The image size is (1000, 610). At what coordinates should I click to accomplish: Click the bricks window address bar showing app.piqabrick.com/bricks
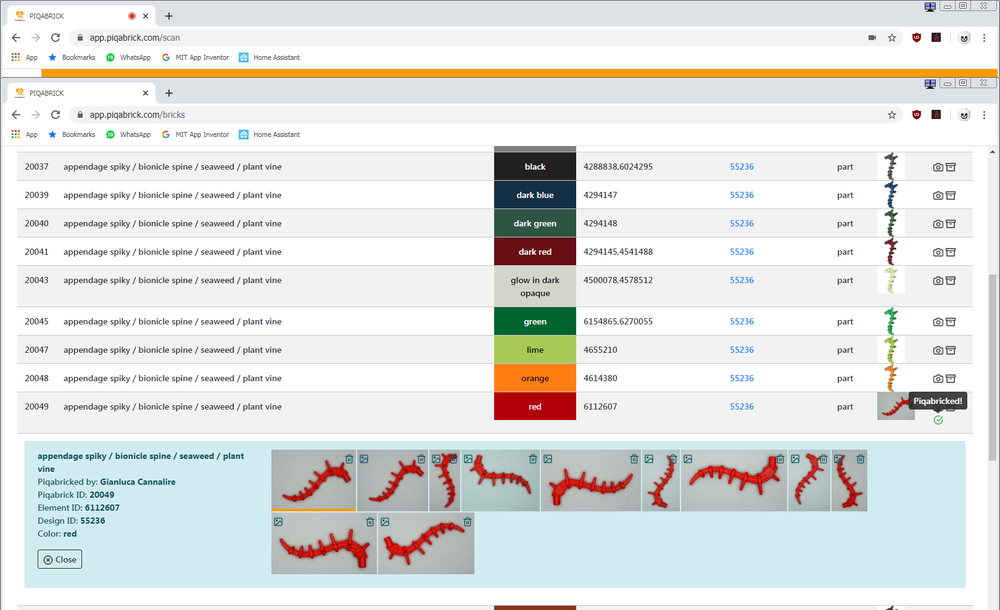click(x=478, y=115)
